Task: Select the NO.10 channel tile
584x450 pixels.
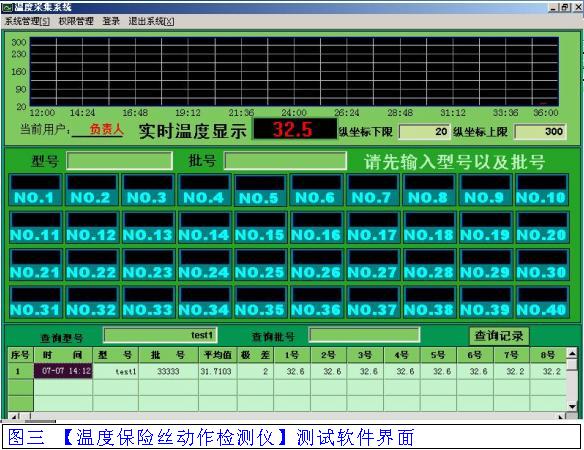Action: coord(542,190)
